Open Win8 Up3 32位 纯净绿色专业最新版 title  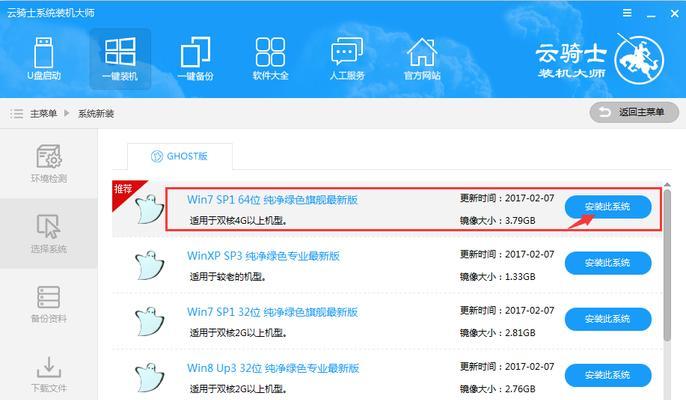coord(273,368)
